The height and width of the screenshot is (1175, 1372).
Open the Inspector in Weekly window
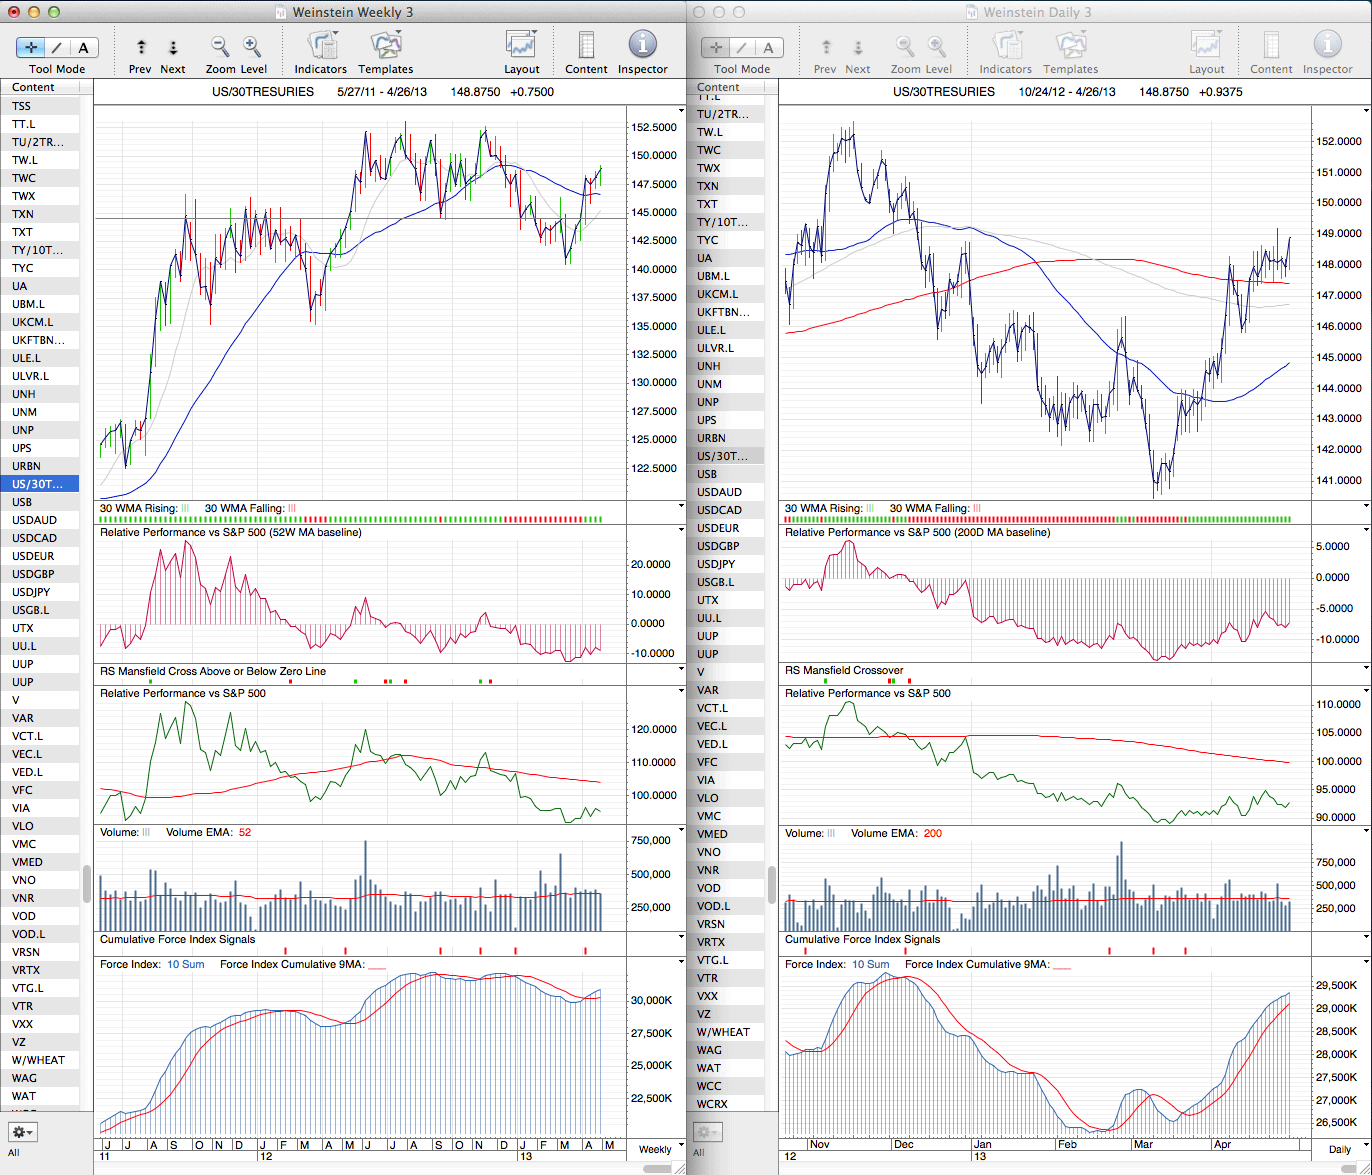pos(642,46)
